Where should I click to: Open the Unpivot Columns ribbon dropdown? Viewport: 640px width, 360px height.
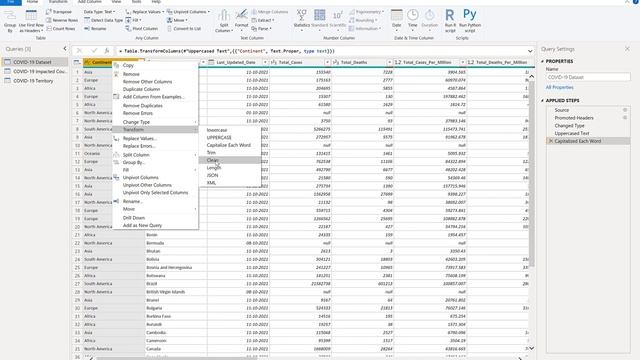(x=188, y=12)
